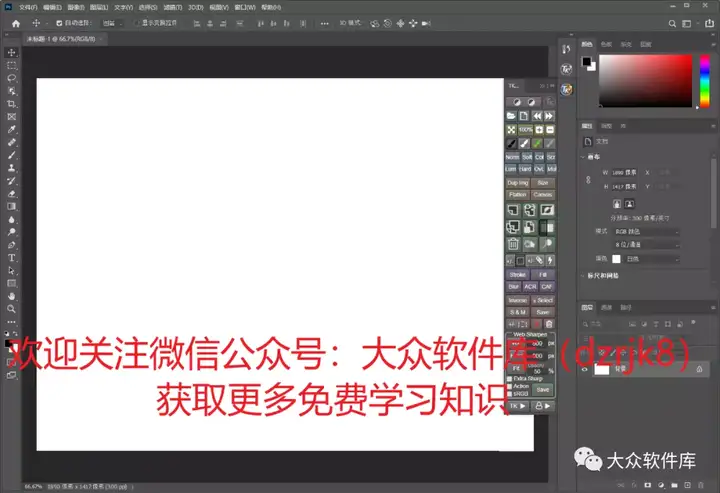Select the Zoom tool in the toolbox
Screen dimensions: 720x493
click(x=11, y=309)
